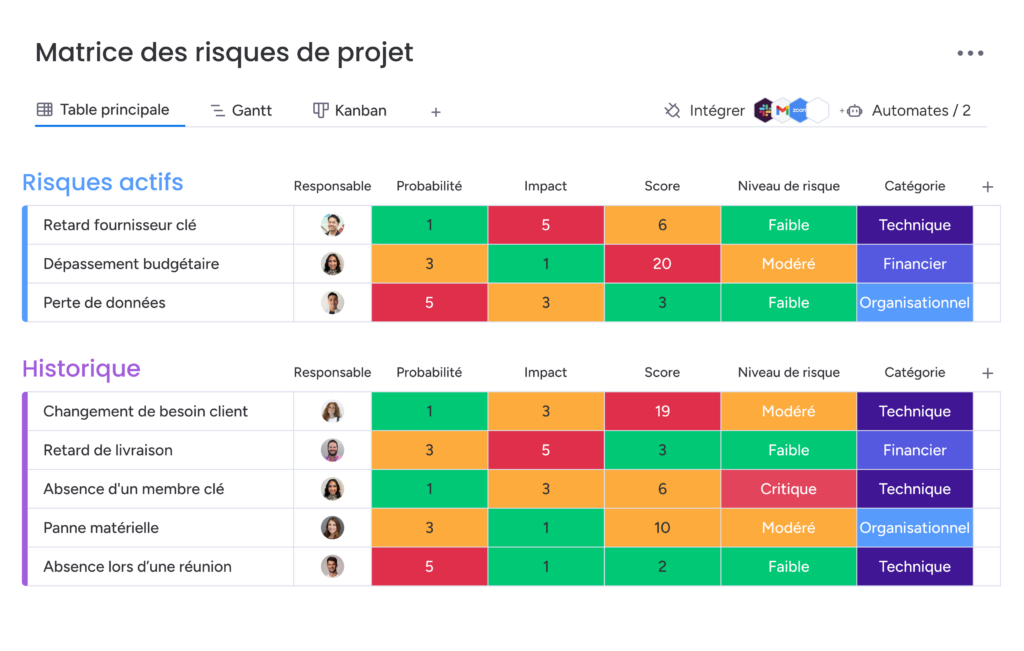
Task: Click responsable avatar for Absence lors d'une réunion
Action: pyautogui.click(x=332, y=567)
